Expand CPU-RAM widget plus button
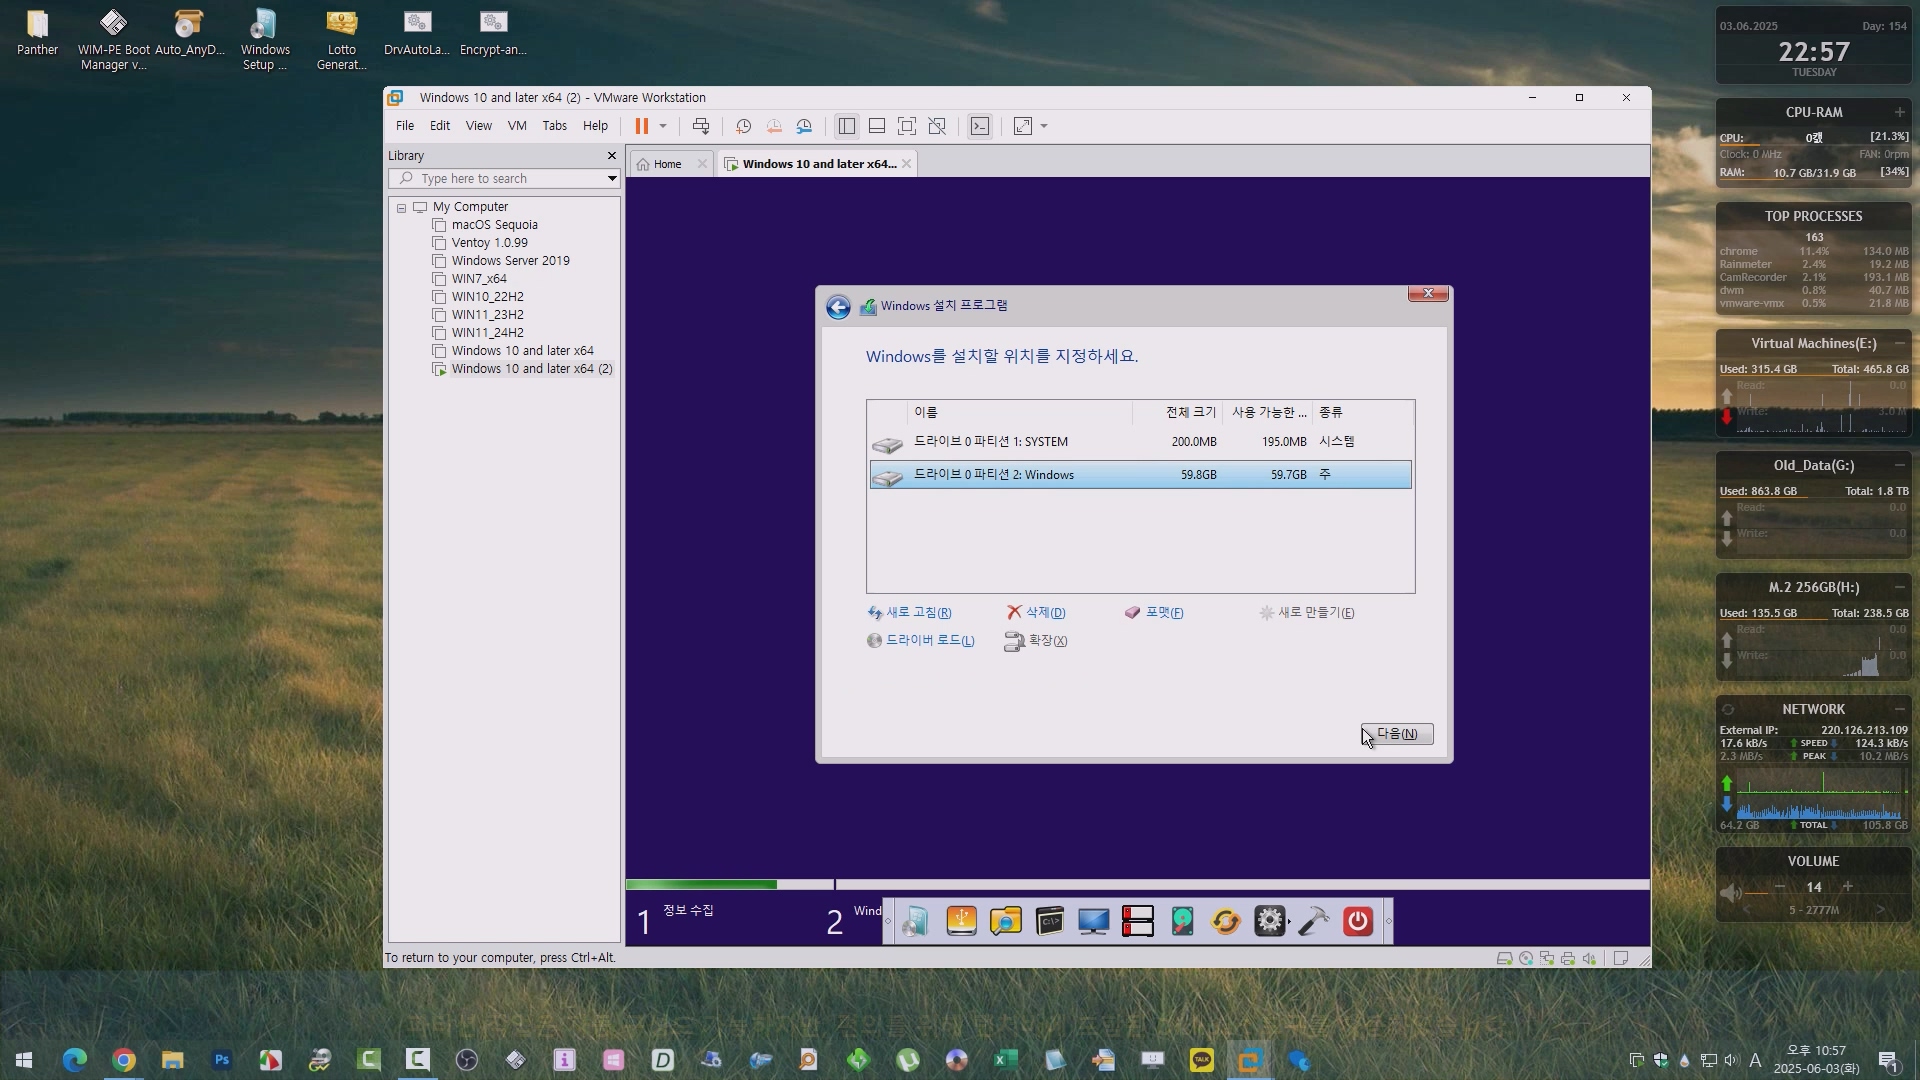 (1900, 113)
